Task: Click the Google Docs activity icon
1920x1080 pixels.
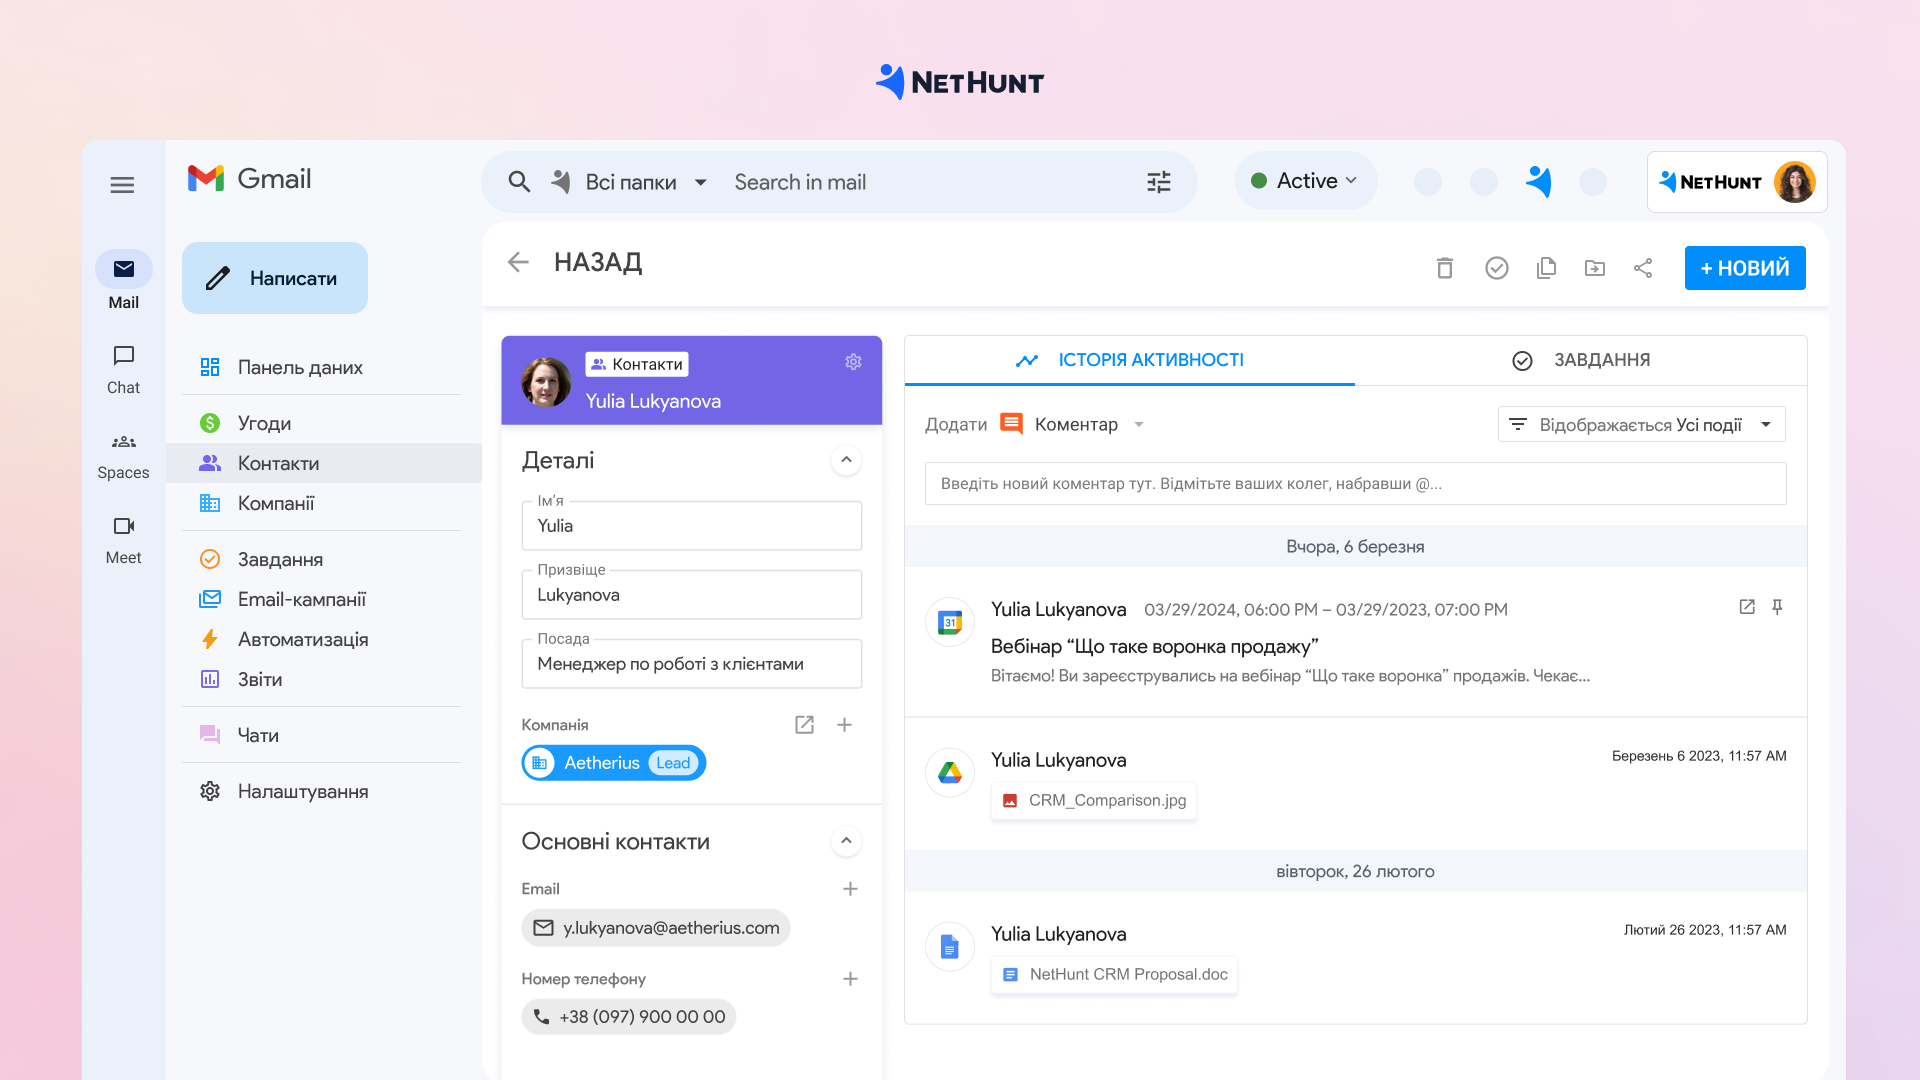Action: coord(950,946)
